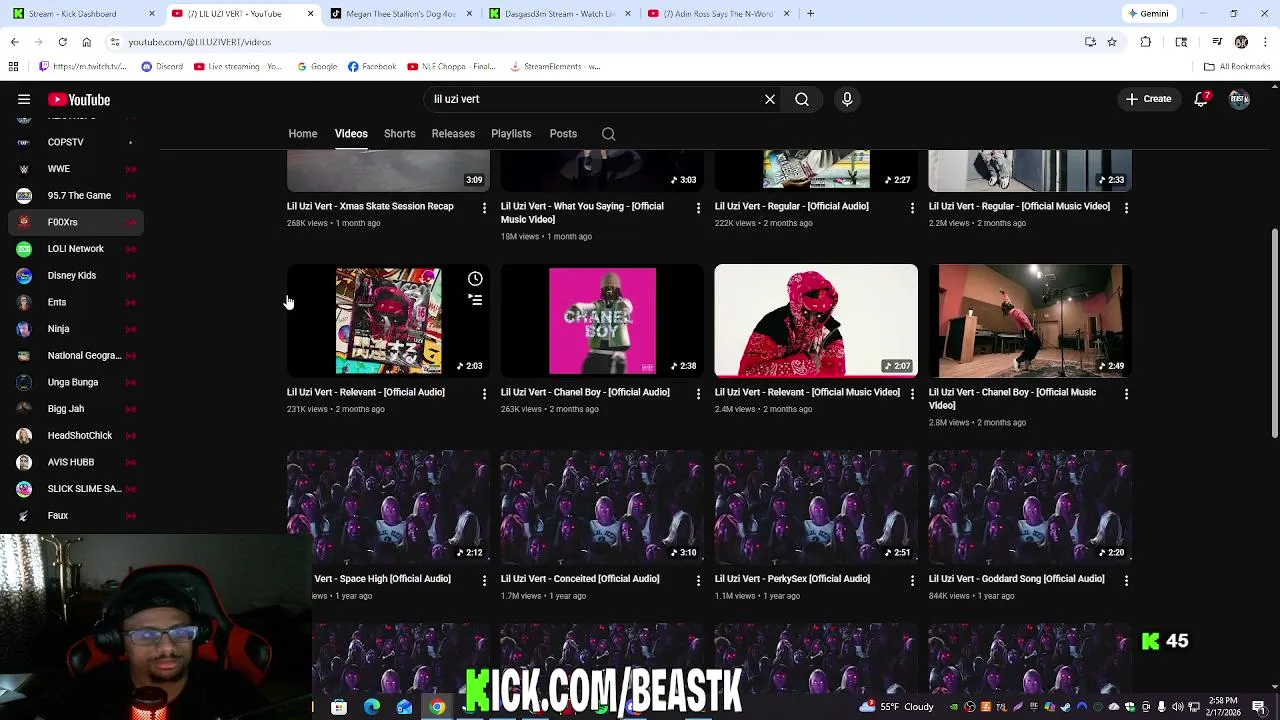Open the Releases channel tab
1280x720 pixels.
pyautogui.click(x=453, y=134)
